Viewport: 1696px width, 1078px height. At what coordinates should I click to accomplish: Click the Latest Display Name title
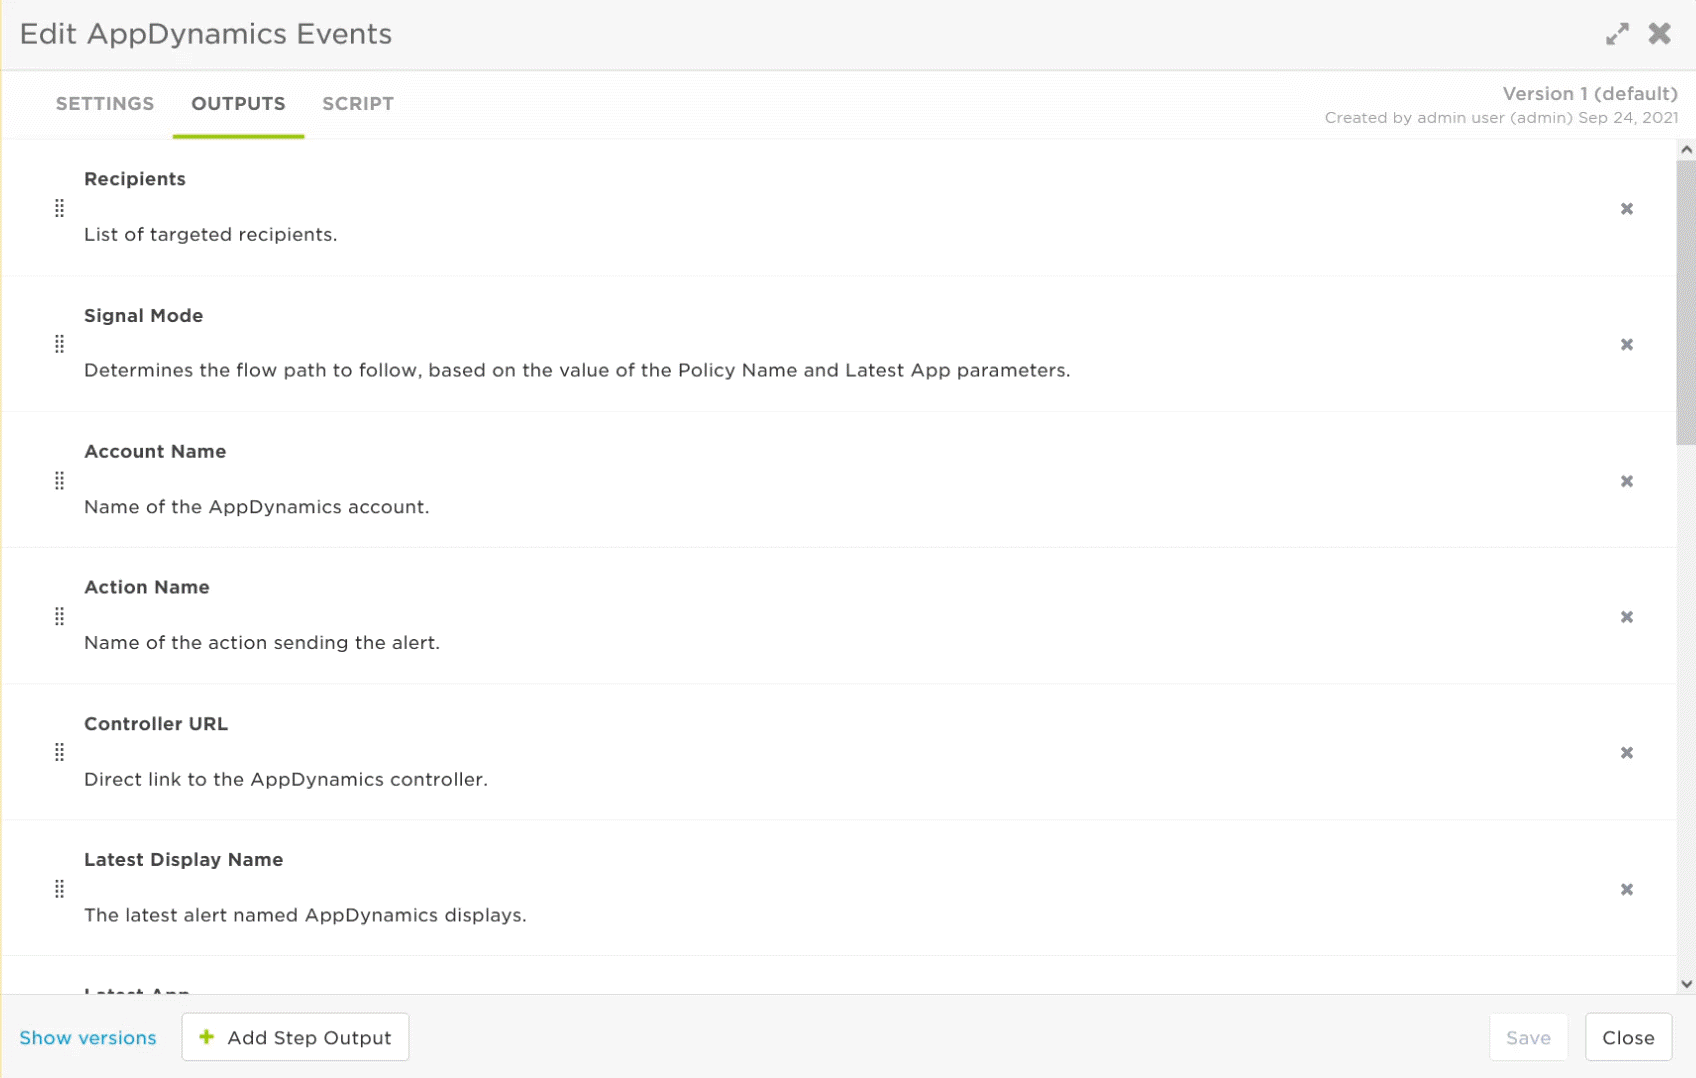(184, 860)
